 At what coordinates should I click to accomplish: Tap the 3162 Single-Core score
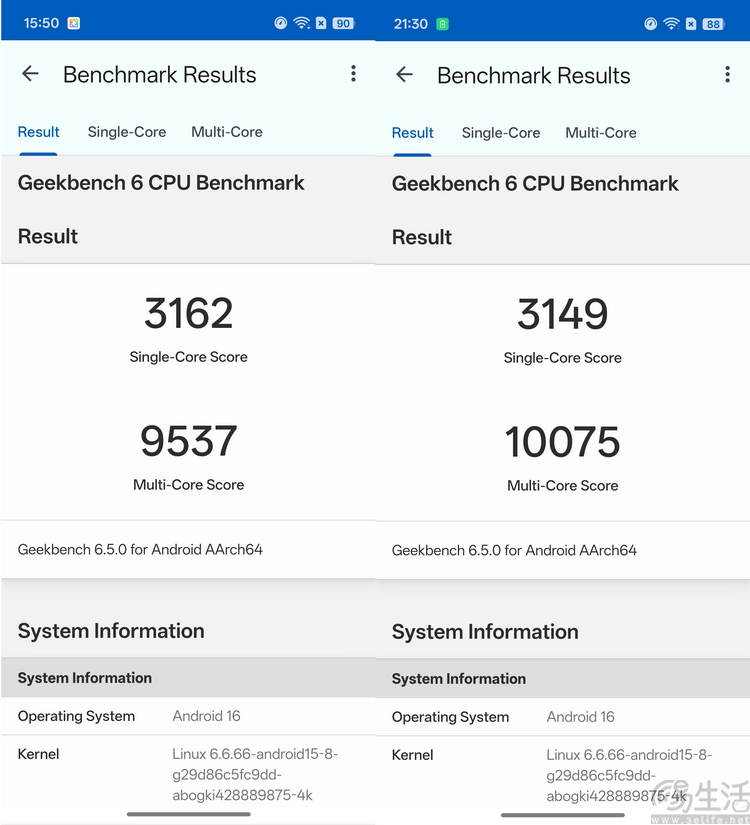[x=188, y=314]
